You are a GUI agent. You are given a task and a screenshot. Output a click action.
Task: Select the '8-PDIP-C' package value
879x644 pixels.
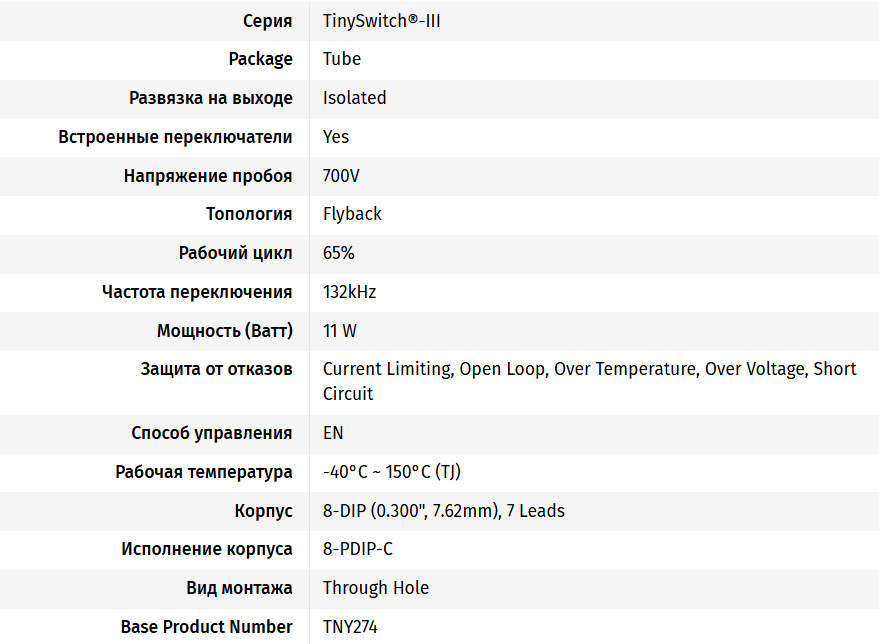[x=357, y=549]
